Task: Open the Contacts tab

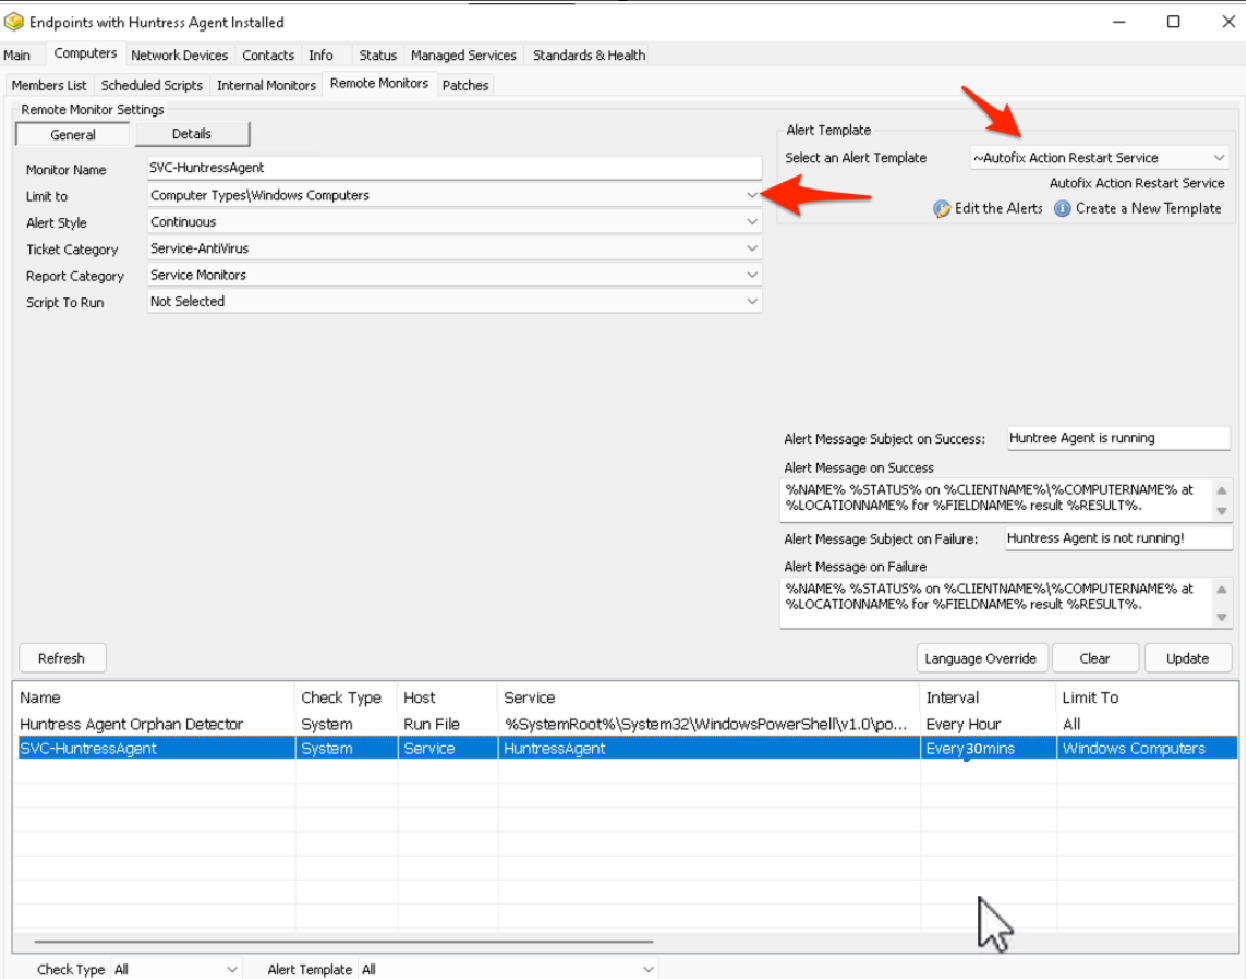Action: point(268,55)
